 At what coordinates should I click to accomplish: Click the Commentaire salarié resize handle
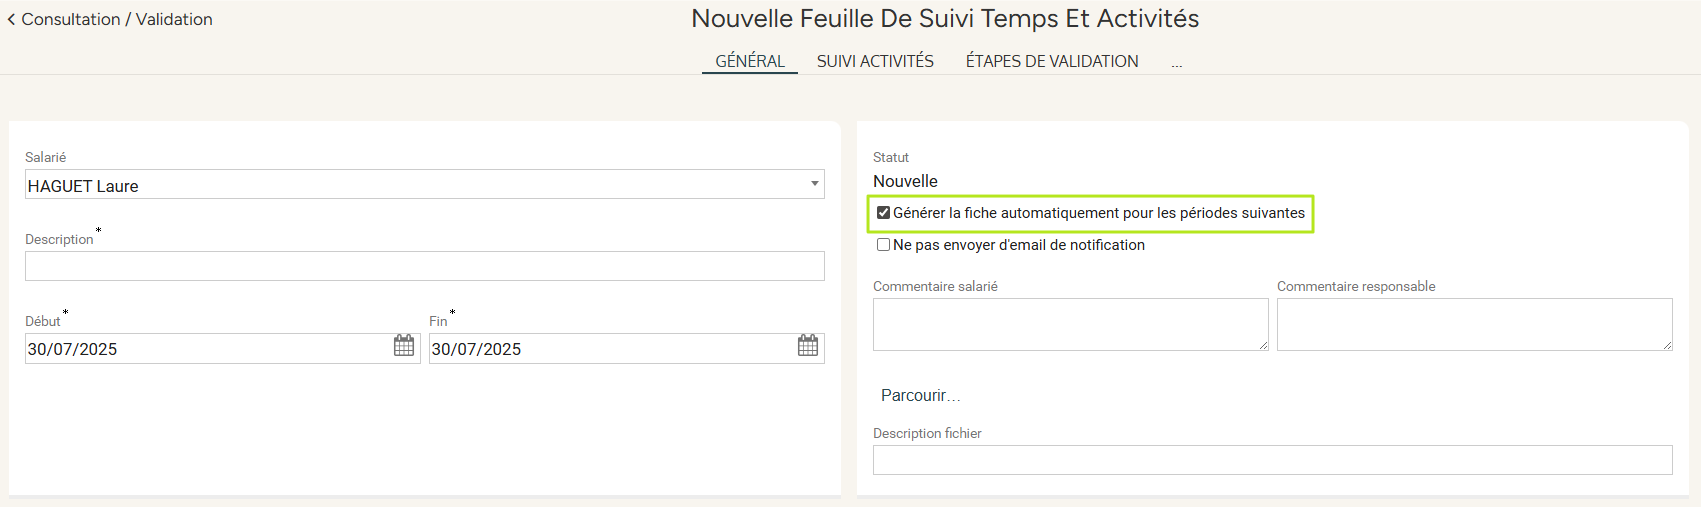coord(1263,345)
